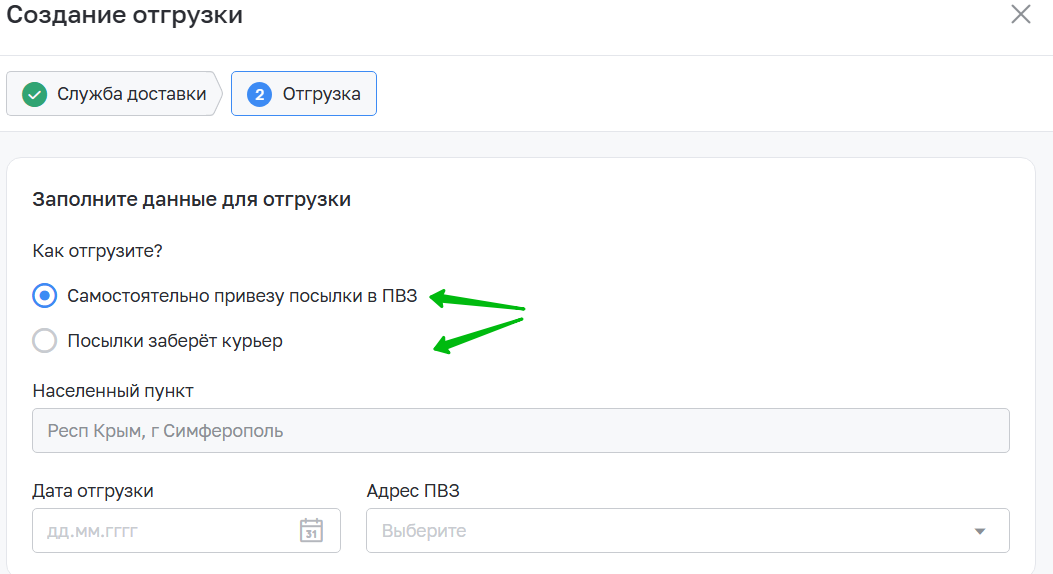Screen dimensions: 1053x574
Task: Select Посылки заберёт курьер radio option
Action: pos(45,340)
